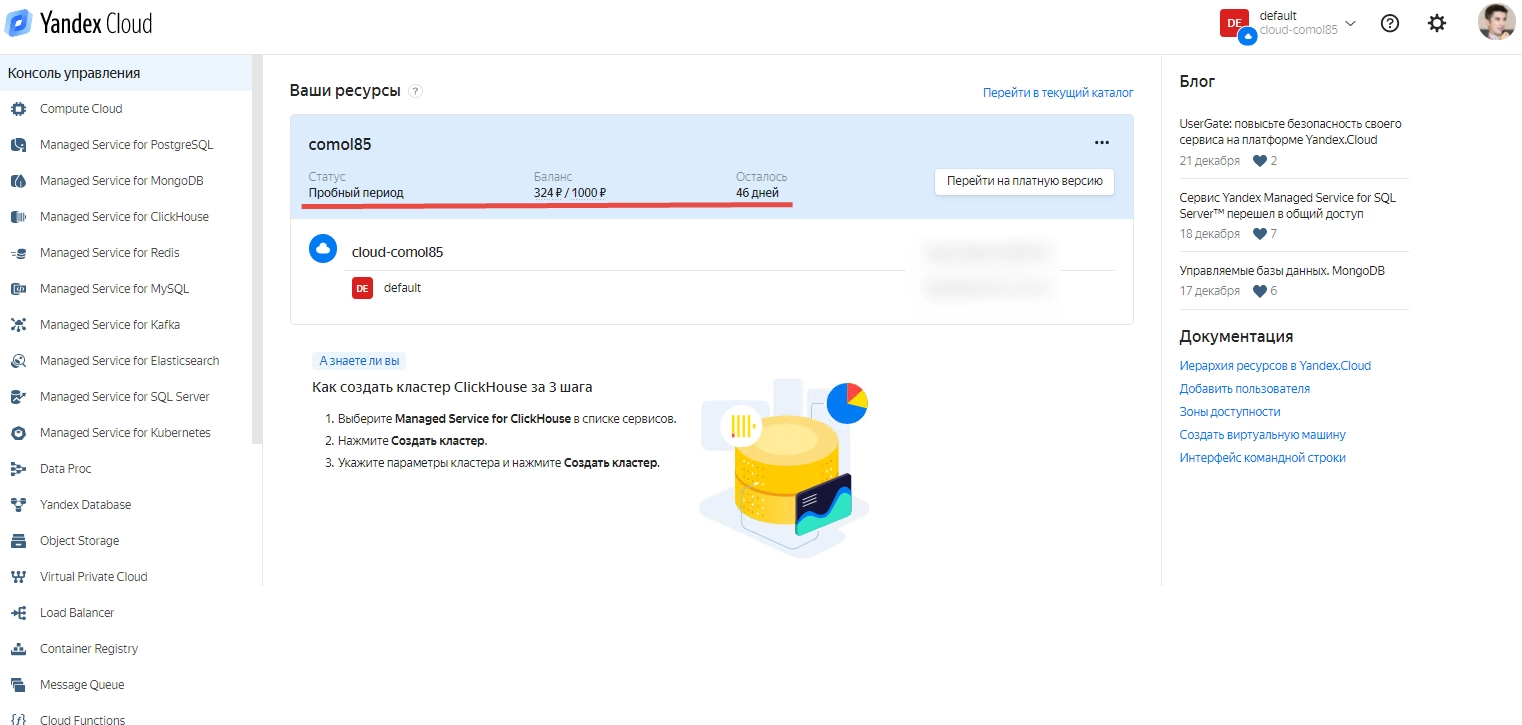Screen dimensions: 1522x725
Task: Open Управляемые базы данных. MongoDB blog post
Action: tap(1282, 271)
